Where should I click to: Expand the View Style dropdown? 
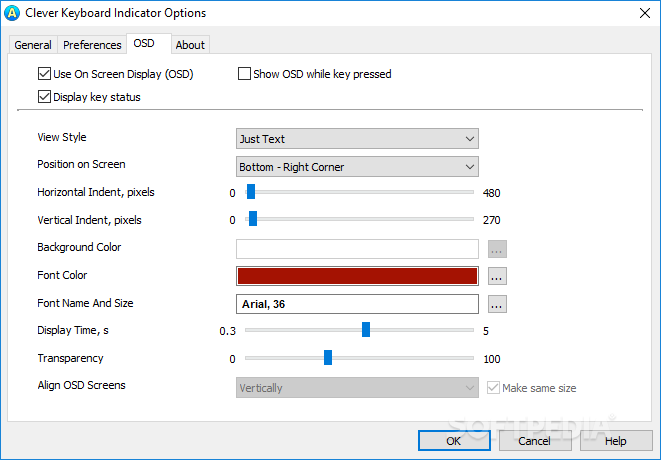(x=357, y=139)
